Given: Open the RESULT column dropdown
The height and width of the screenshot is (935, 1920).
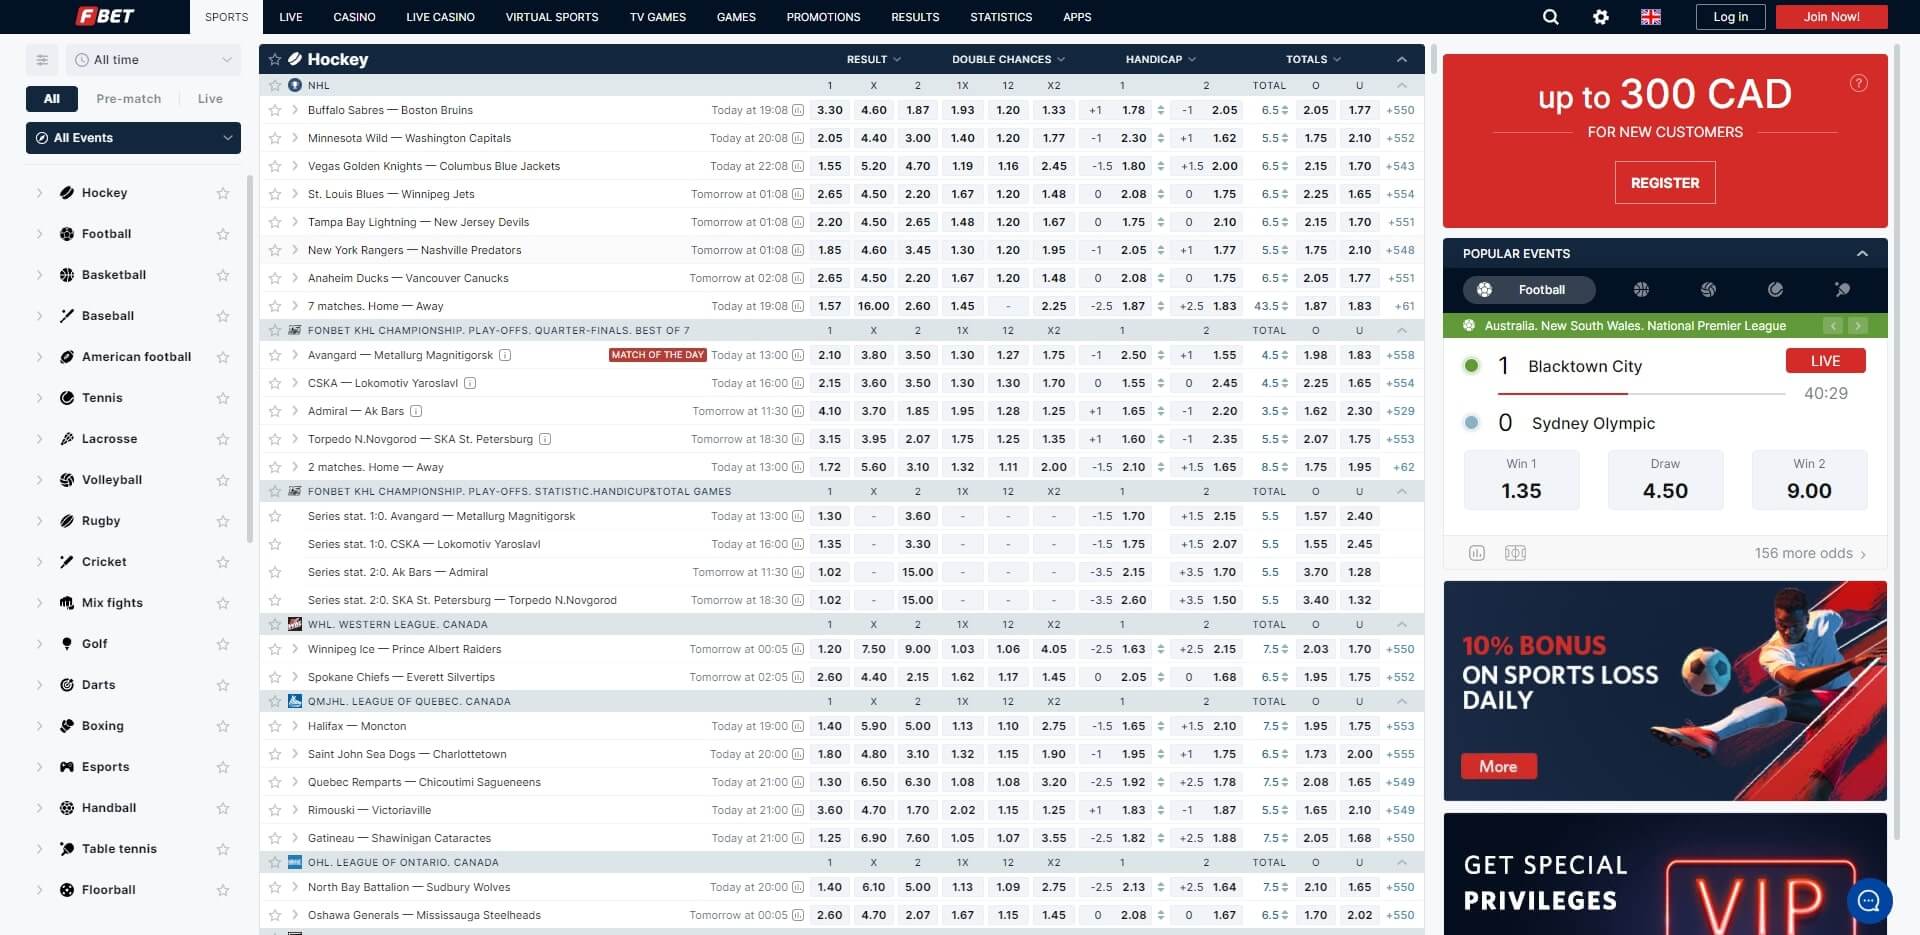Looking at the screenshot, I should tap(873, 60).
